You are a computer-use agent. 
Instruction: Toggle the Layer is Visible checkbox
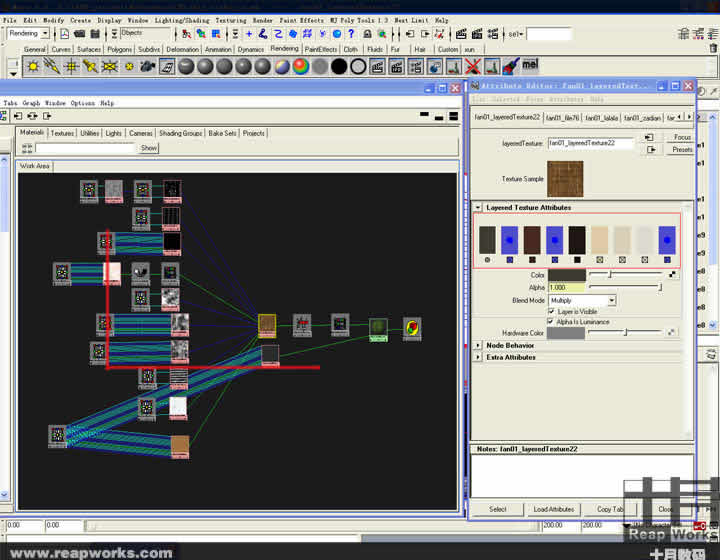(551, 311)
